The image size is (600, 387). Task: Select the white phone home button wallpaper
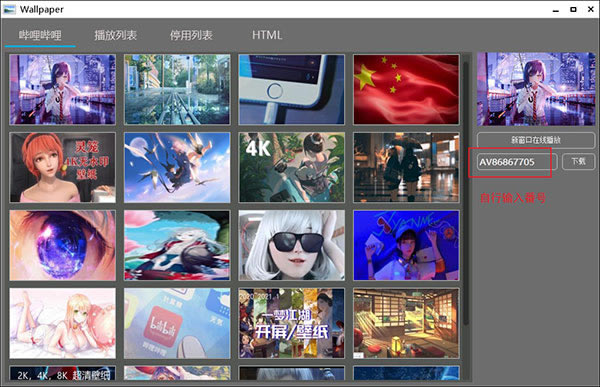tap(292, 90)
